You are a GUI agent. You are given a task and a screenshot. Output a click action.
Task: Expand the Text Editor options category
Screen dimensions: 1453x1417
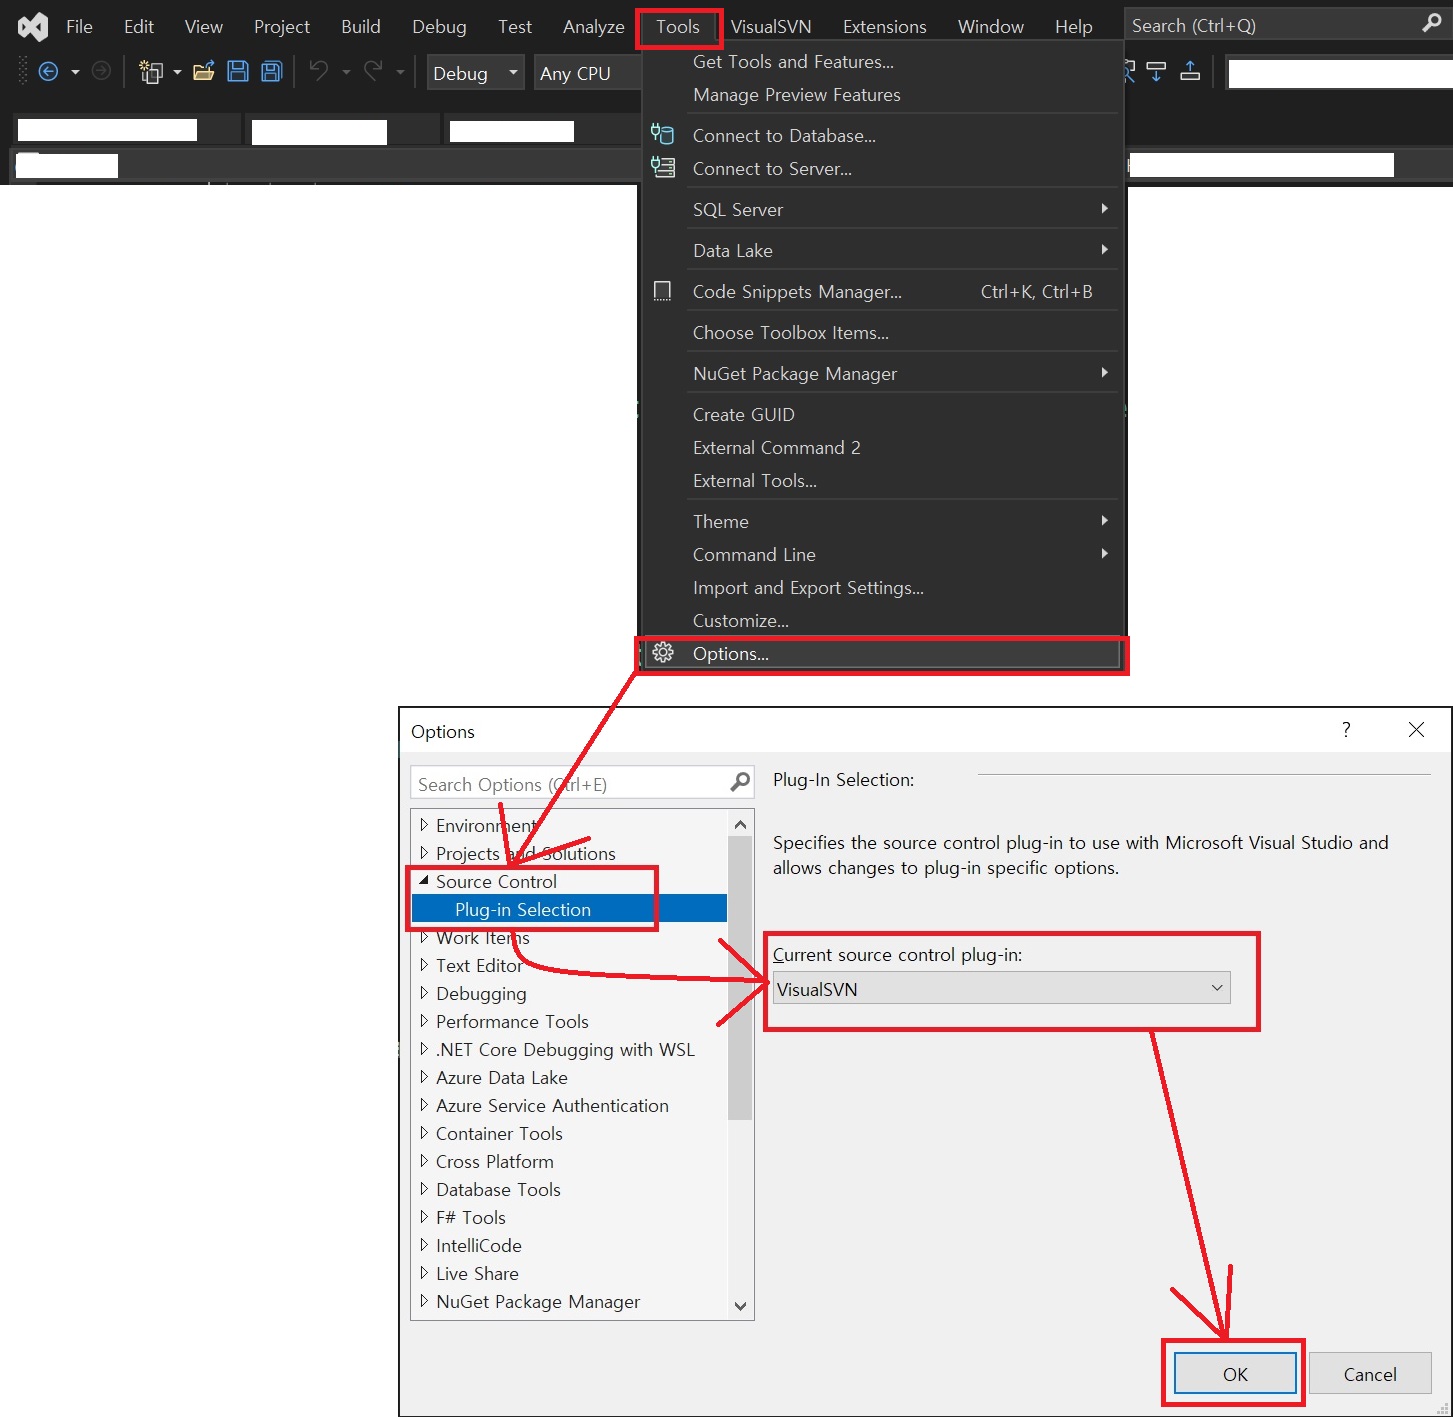click(425, 965)
